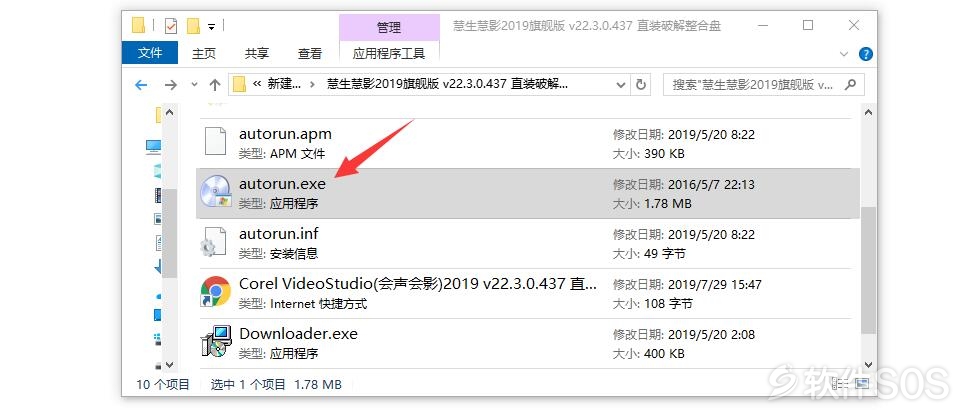This screenshot has height=410, width=964.
Task: Click the file list vertical scrollbar thumb
Action: (868, 270)
